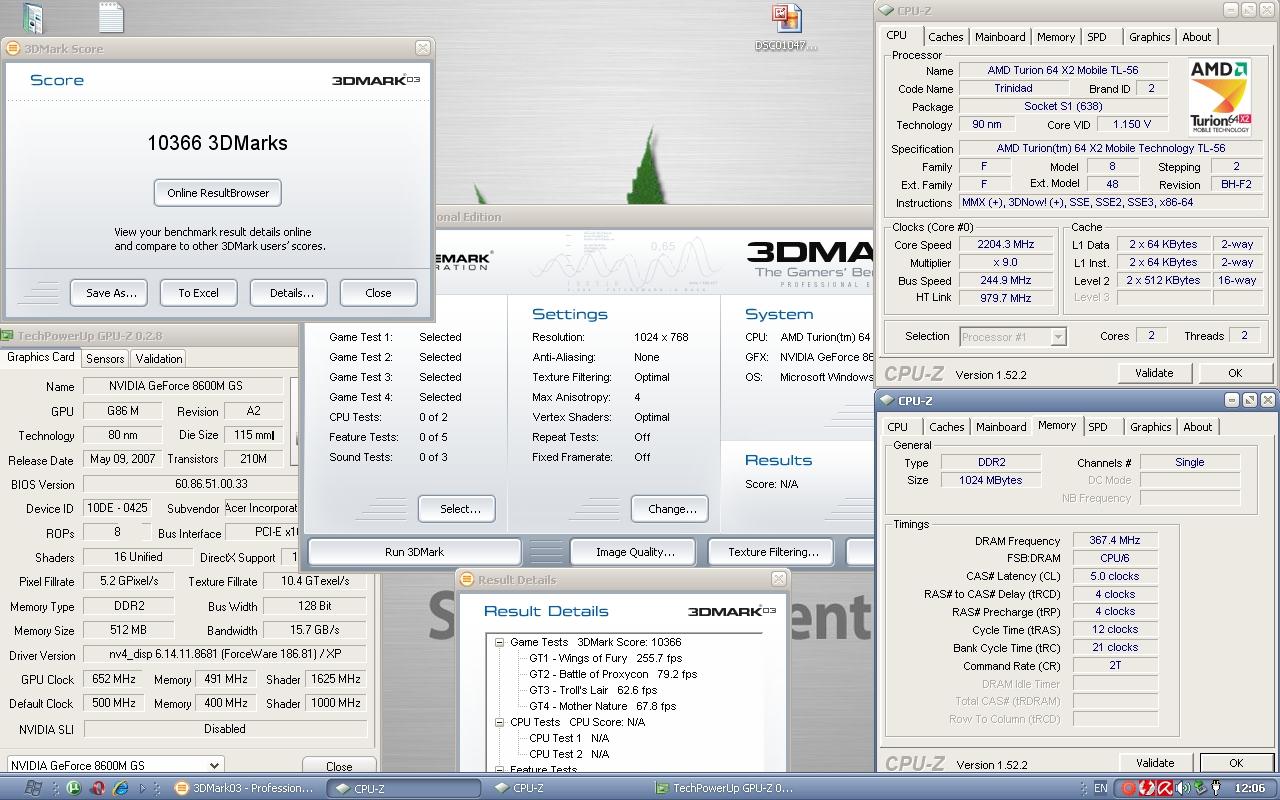This screenshot has width=1280, height=800.
Task: Open Processor selection dropdown in CPU-Z
Action: click(x=1013, y=337)
